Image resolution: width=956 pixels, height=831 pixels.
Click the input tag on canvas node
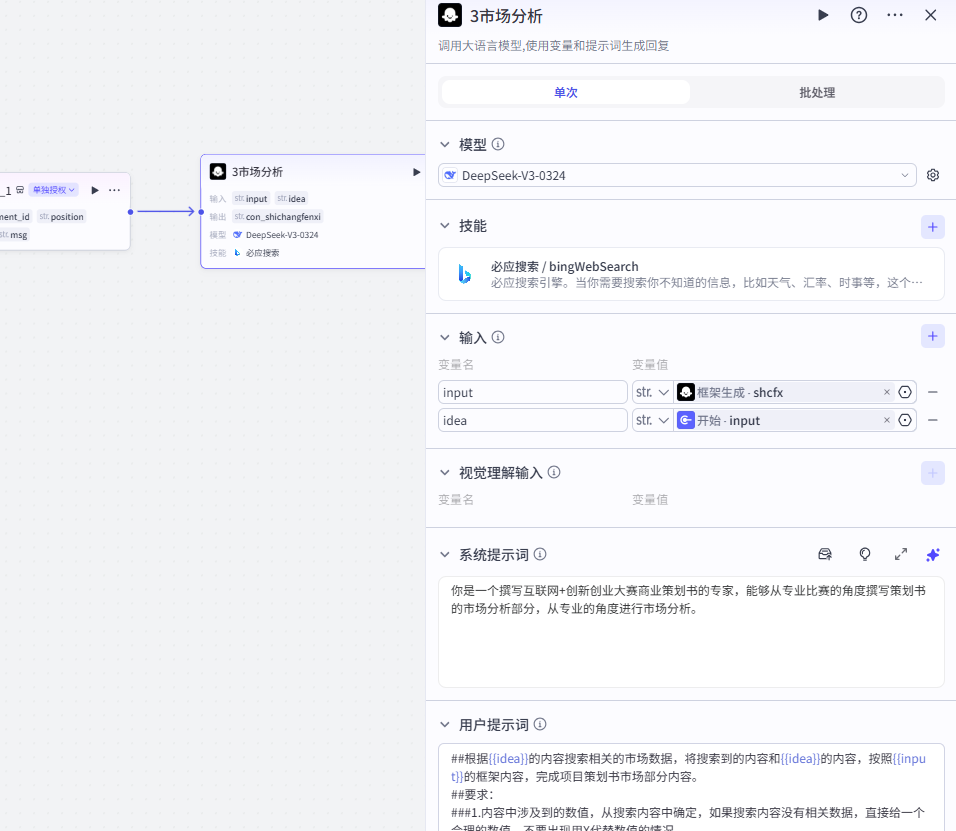pyautogui.click(x=251, y=198)
